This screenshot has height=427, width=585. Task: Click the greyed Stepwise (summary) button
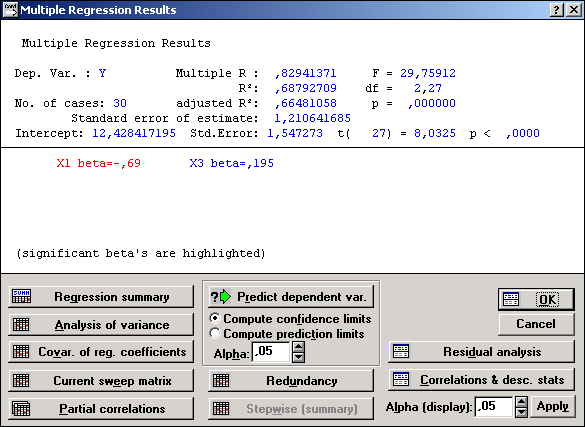click(291, 409)
